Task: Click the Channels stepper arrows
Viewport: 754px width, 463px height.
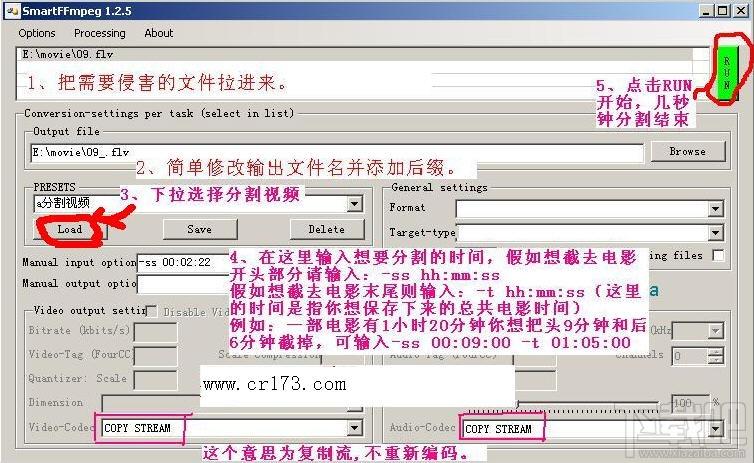Action: coord(716,356)
